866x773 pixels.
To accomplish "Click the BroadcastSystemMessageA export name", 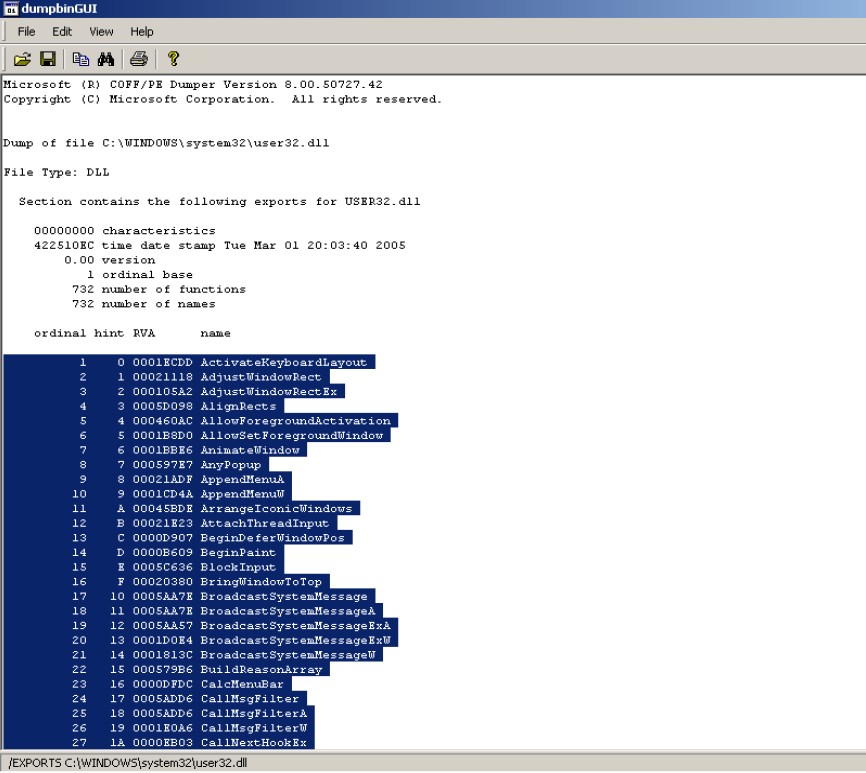I will point(288,611).
